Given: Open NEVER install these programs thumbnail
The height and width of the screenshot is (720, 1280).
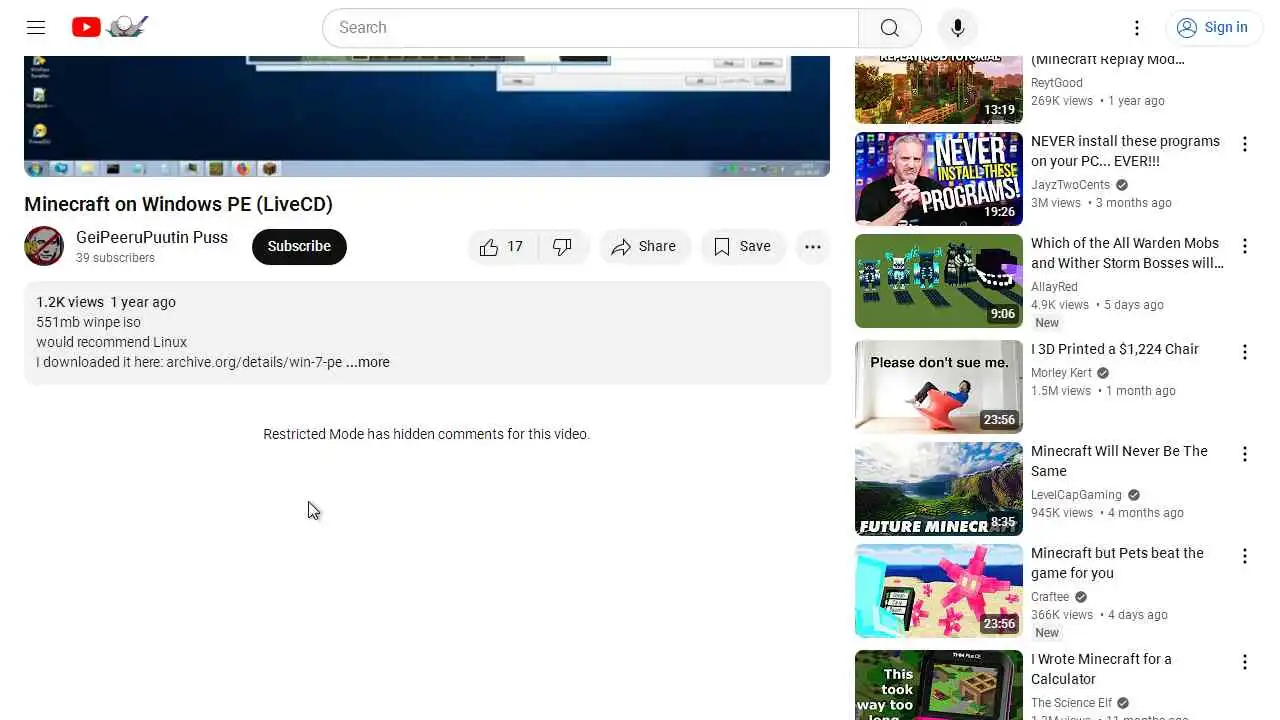Looking at the screenshot, I should (939, 179).
